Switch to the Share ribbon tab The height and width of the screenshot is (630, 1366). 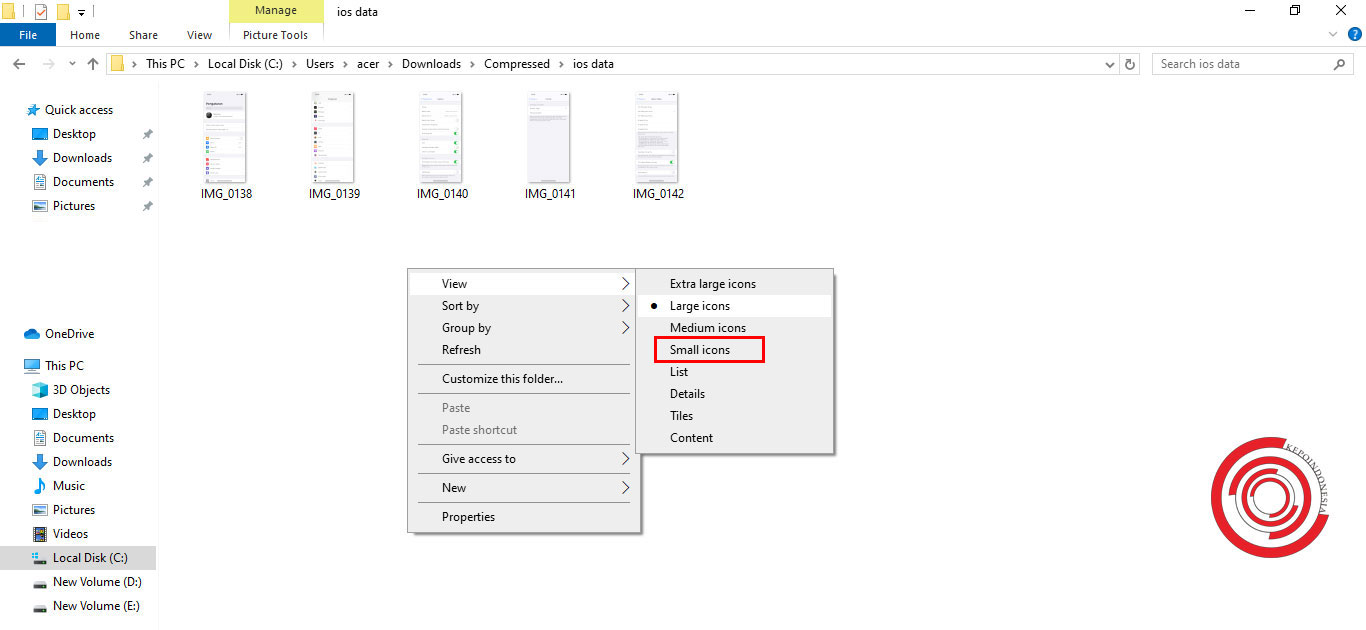point(142,34)
